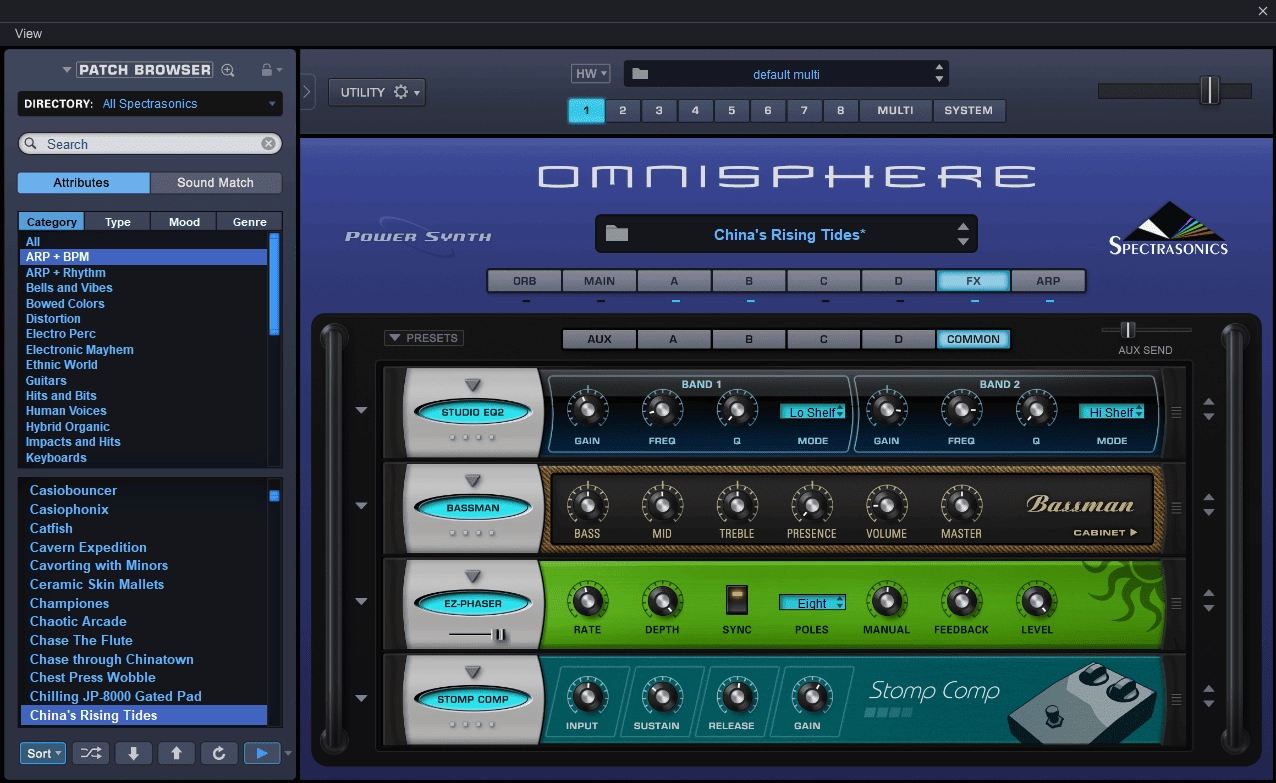Collapse the Studio EQ2 rack row arrow
This screenshot has width=1276, height=783.
click(362, 410)
